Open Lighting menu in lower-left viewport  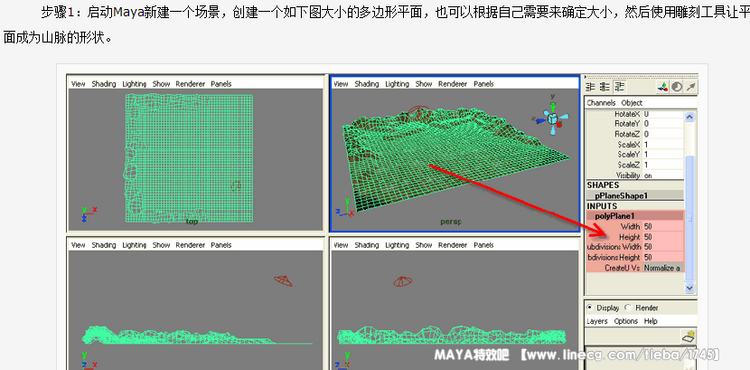click(134, 245)
